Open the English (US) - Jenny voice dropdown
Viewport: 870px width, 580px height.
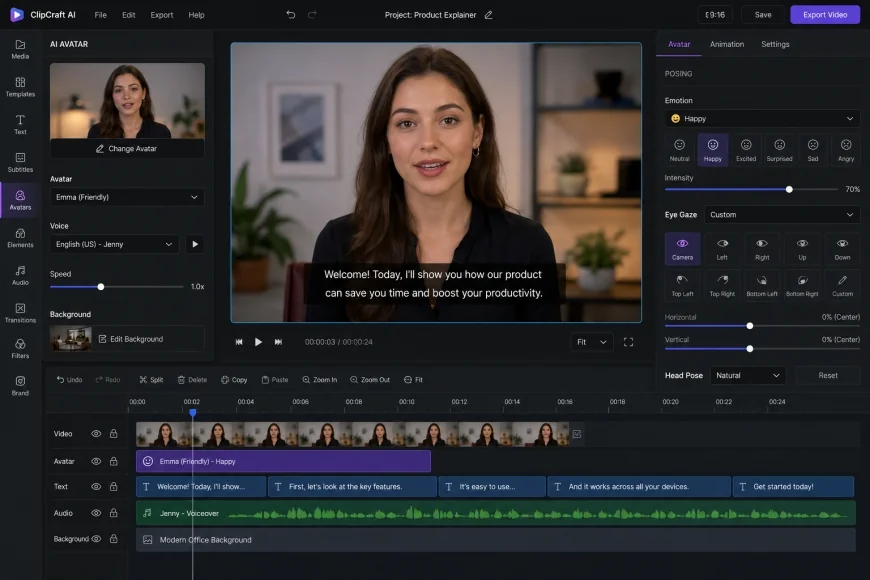[114, 244]
